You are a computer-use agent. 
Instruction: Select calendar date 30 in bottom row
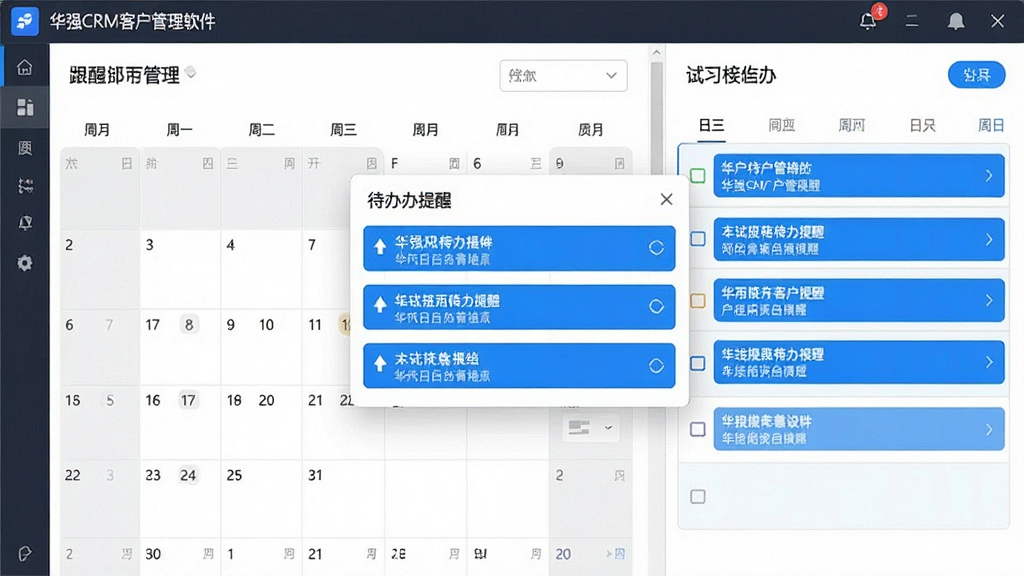pos(153,554)
